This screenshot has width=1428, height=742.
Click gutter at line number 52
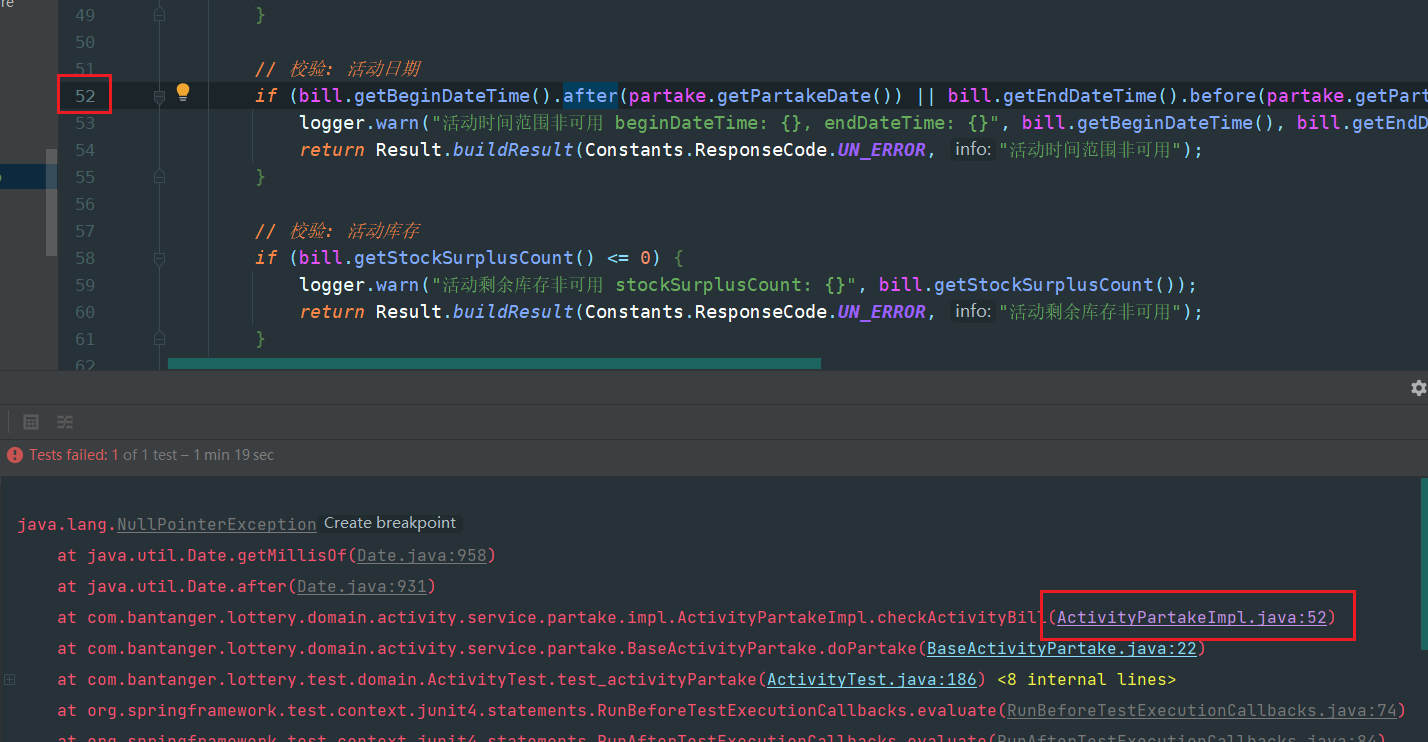pos(84,96)
